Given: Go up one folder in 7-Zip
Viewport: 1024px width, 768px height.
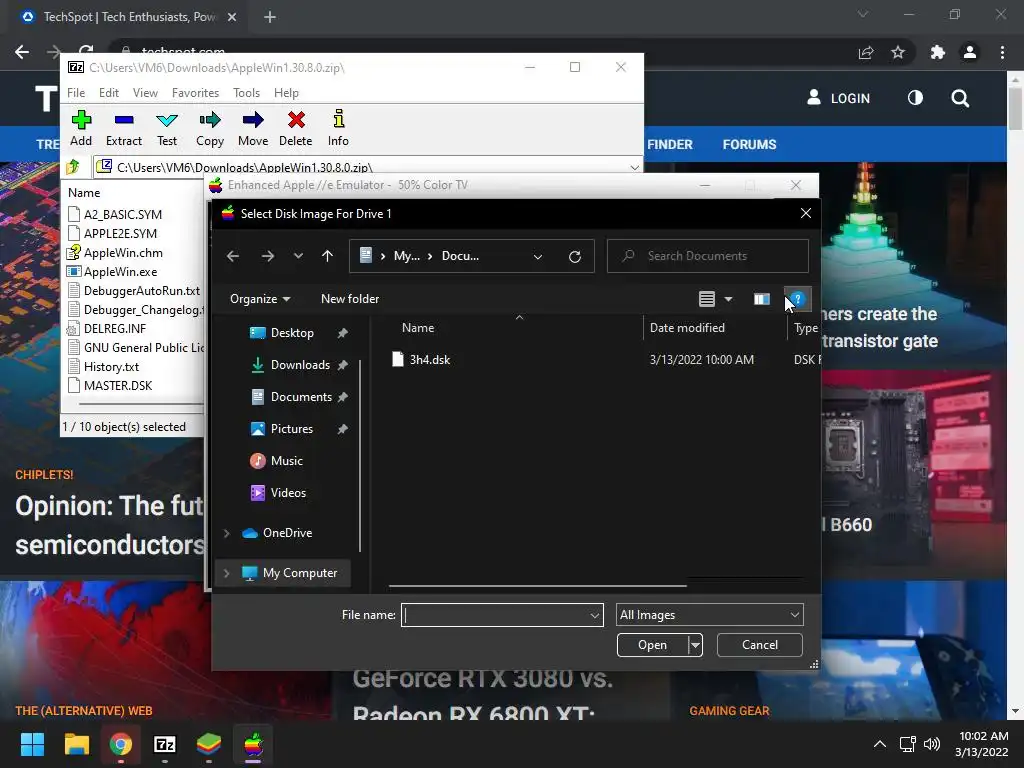Looking at the screenshot, I should click(73, 167).
